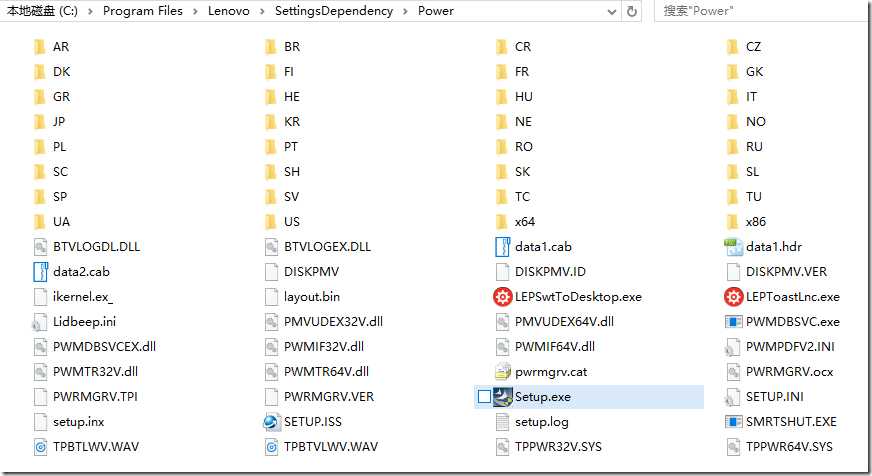Select the BTVLOGDL.DLL file icon
Screen dimensions: 872x476
pos(41,246)
